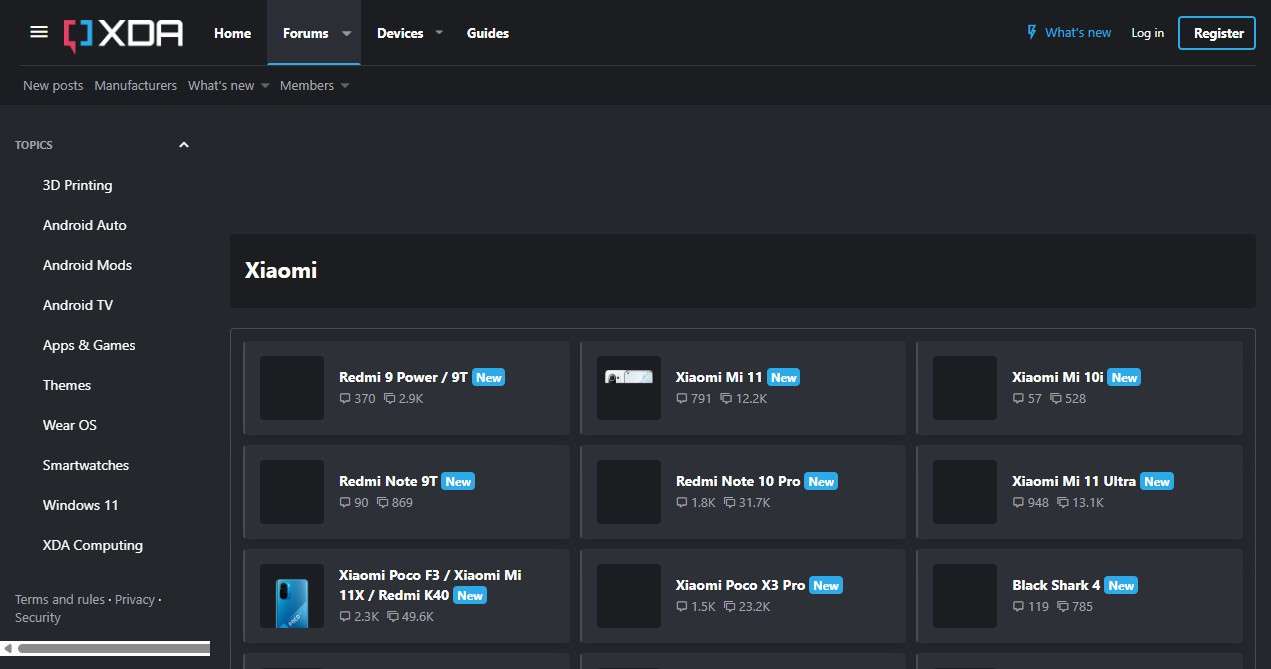Click the Register button
The height and width of the screenshot is (669, 1271).
point(1217,33)
